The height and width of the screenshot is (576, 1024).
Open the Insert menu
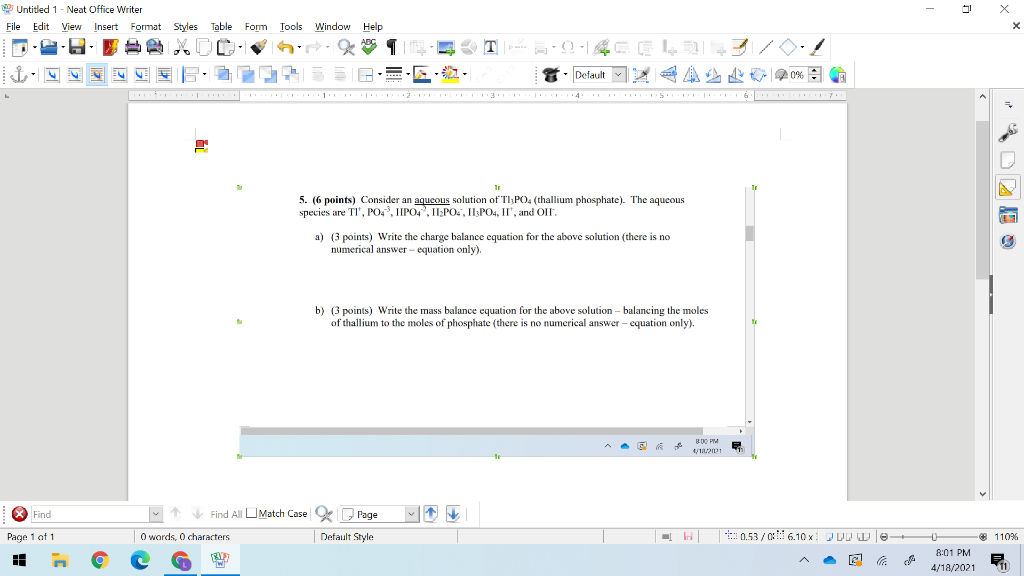(x=106, y=27)
